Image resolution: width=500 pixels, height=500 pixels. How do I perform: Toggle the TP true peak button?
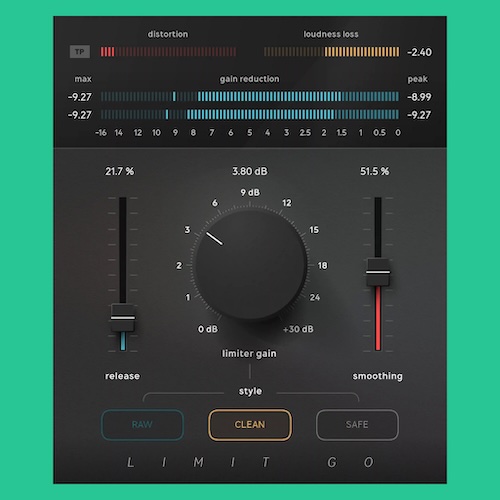(x=80, y=52)
